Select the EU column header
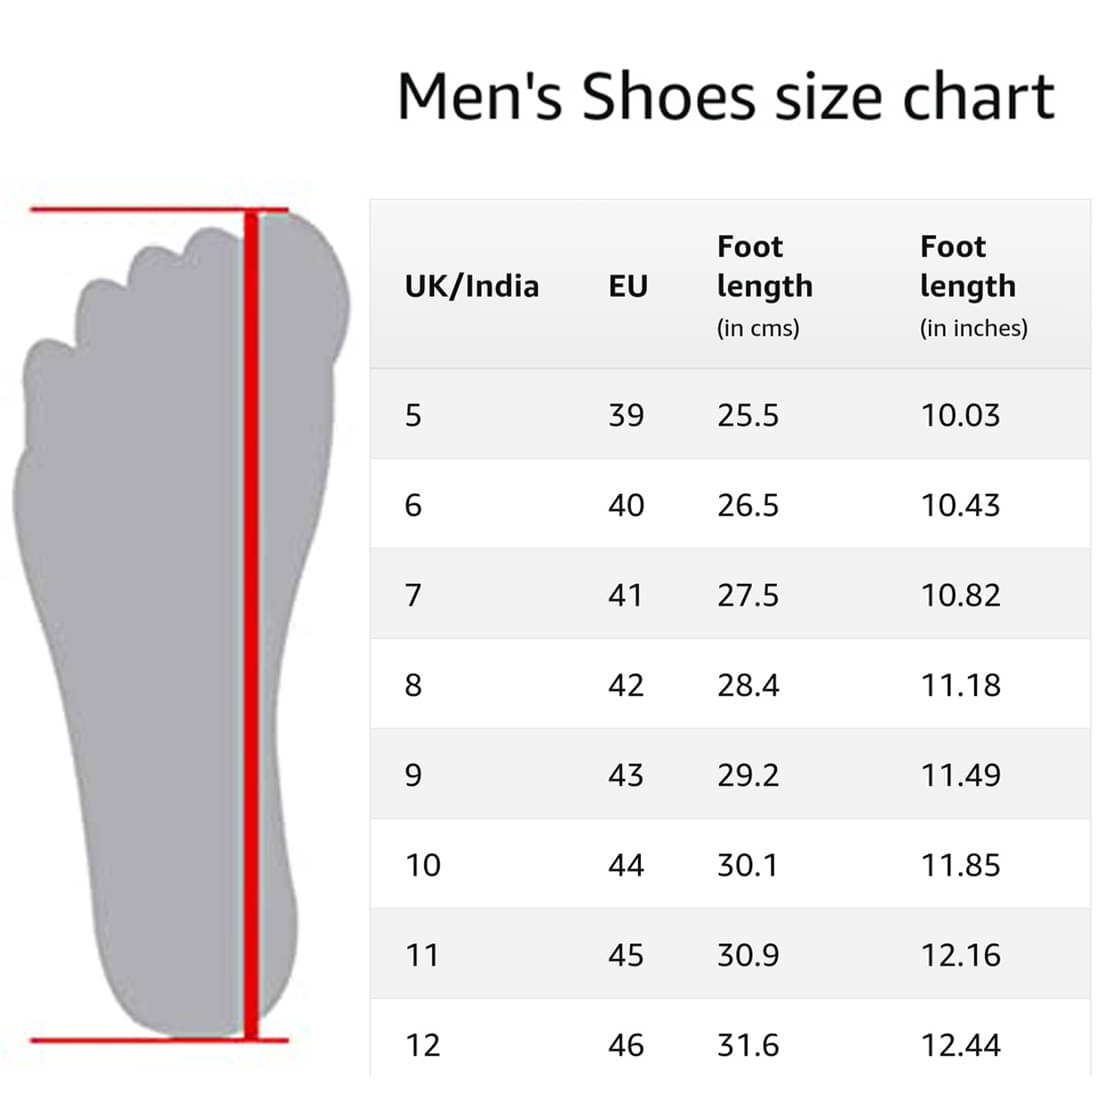The image size is (1100, 1100). 628,286
